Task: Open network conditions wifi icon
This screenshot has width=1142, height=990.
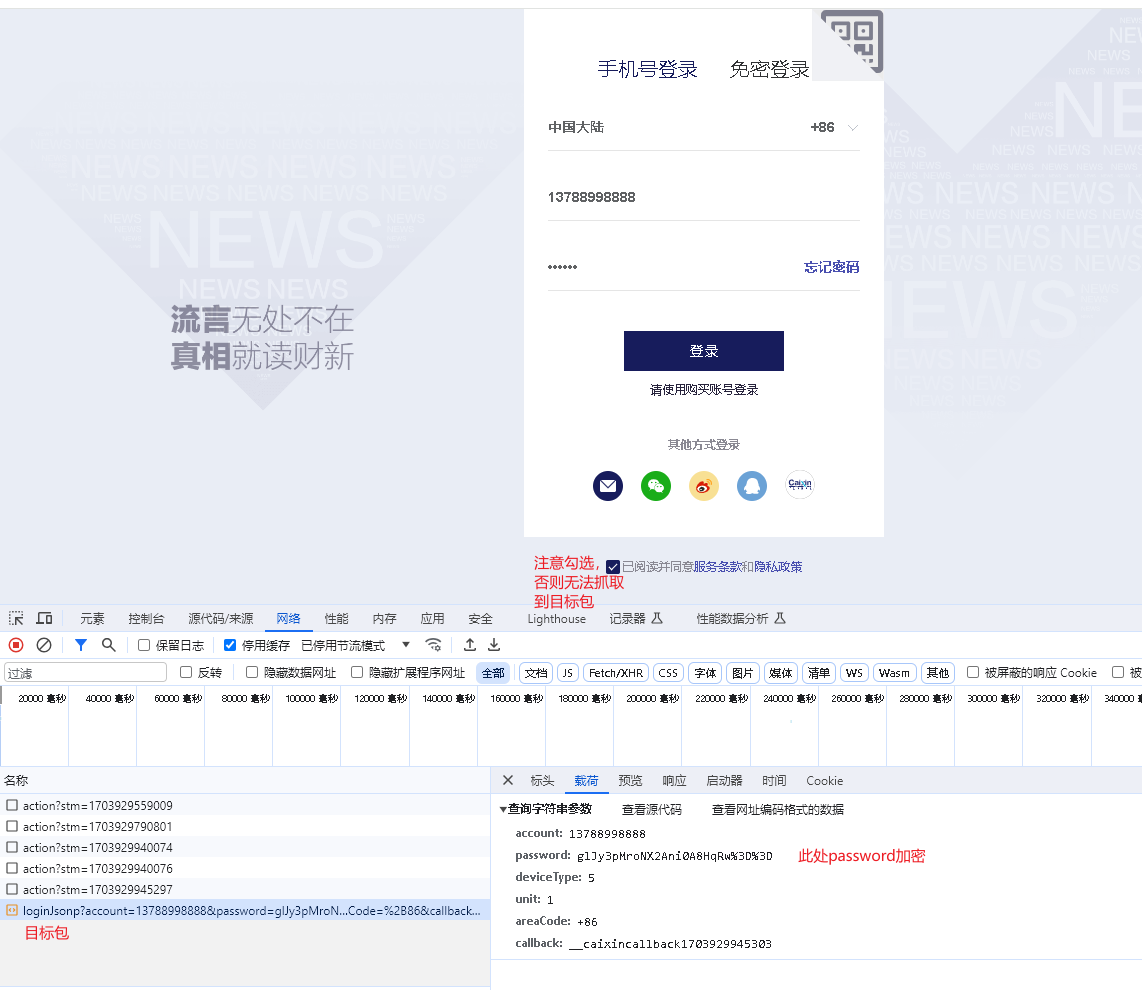Action: 433,645
